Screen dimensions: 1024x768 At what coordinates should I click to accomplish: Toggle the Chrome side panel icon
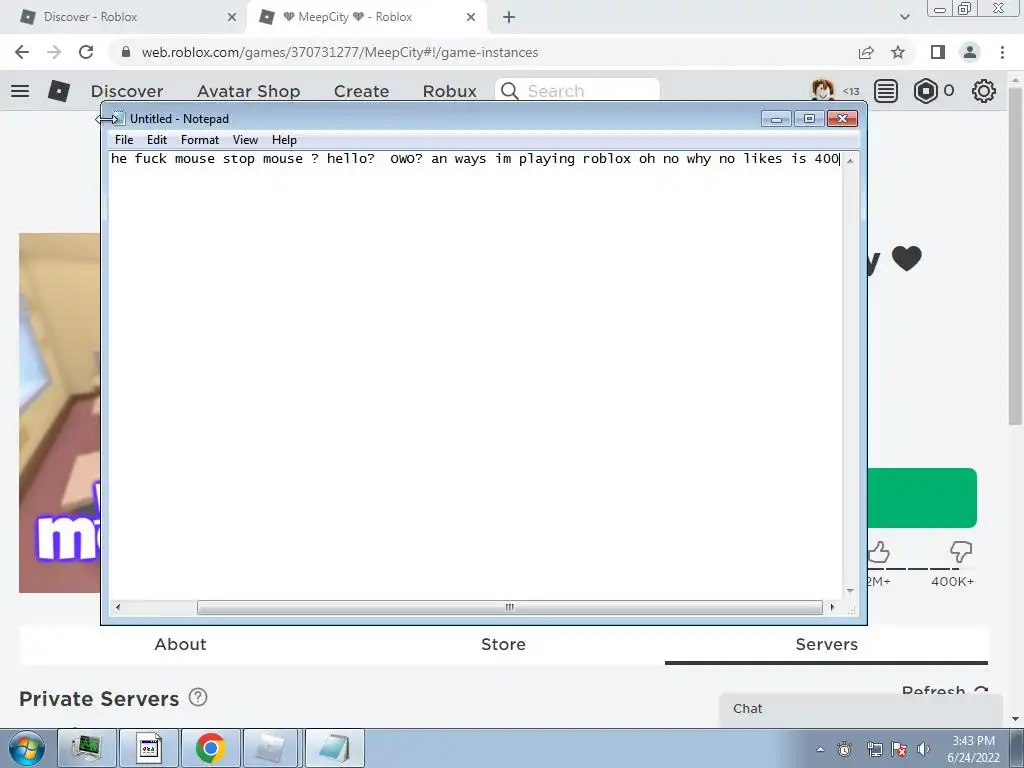(938, 52)
